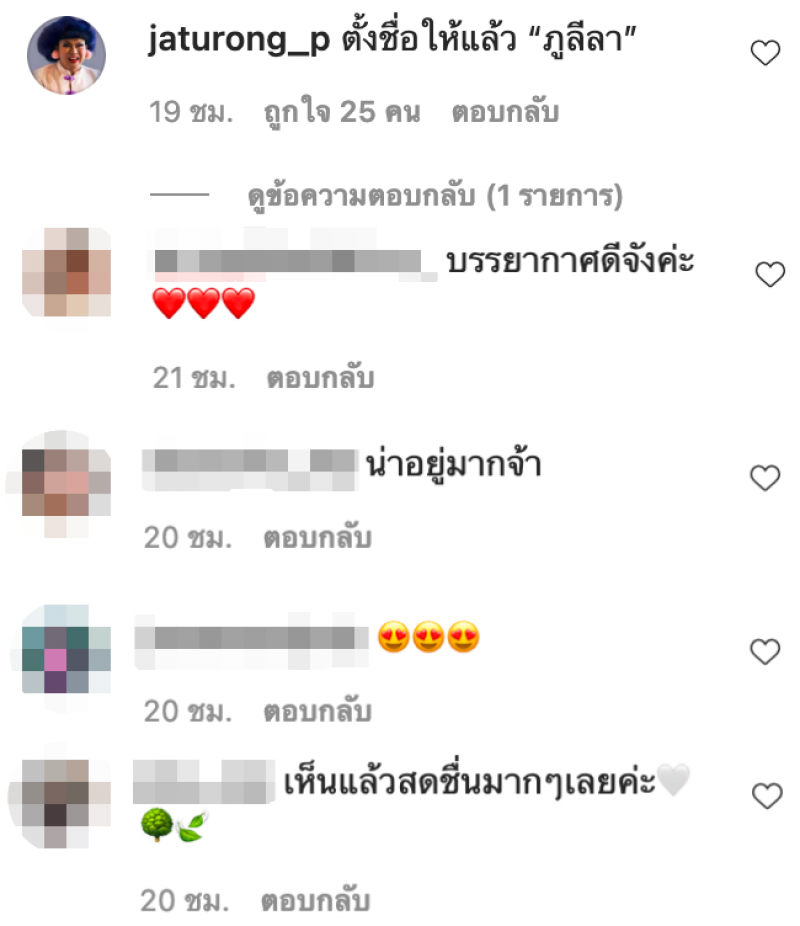Reply to the 21 ชม. comment
The height and width of the screenshot is (926, 800).
click(321, 378)
